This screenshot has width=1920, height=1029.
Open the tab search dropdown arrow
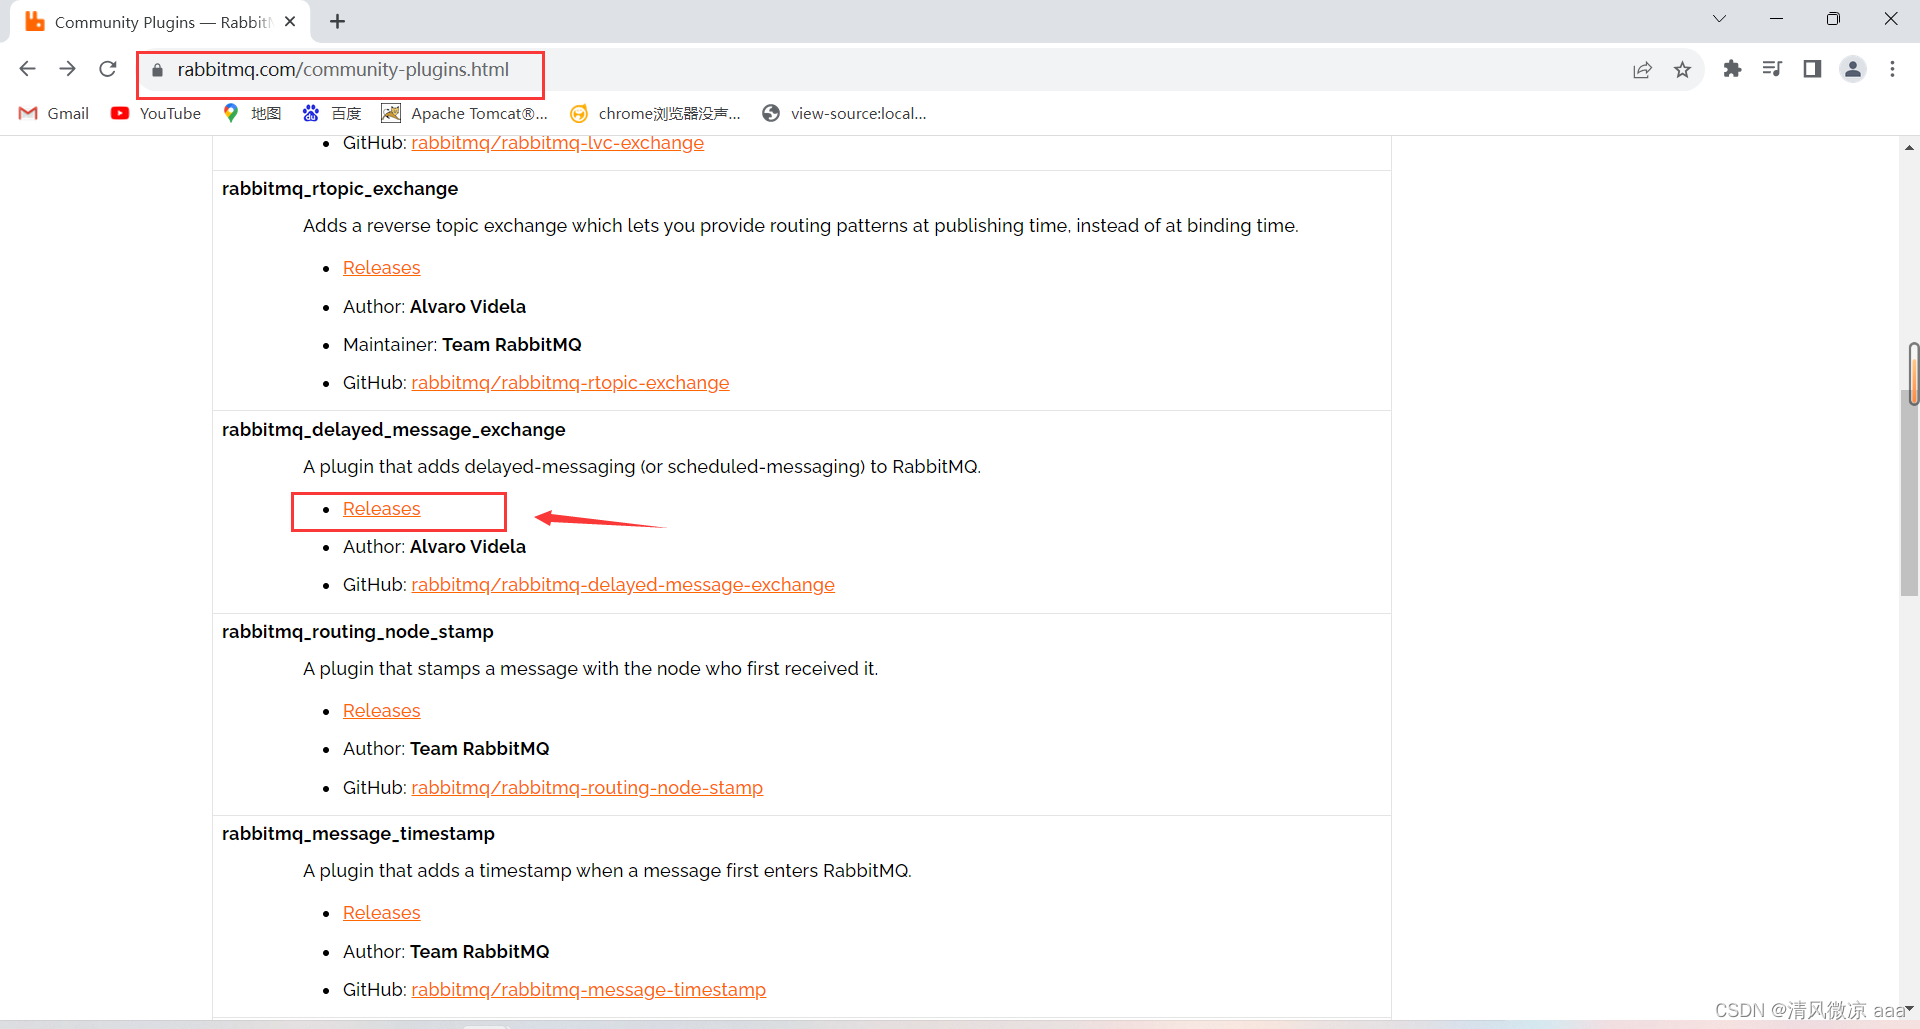(1719, 19)
